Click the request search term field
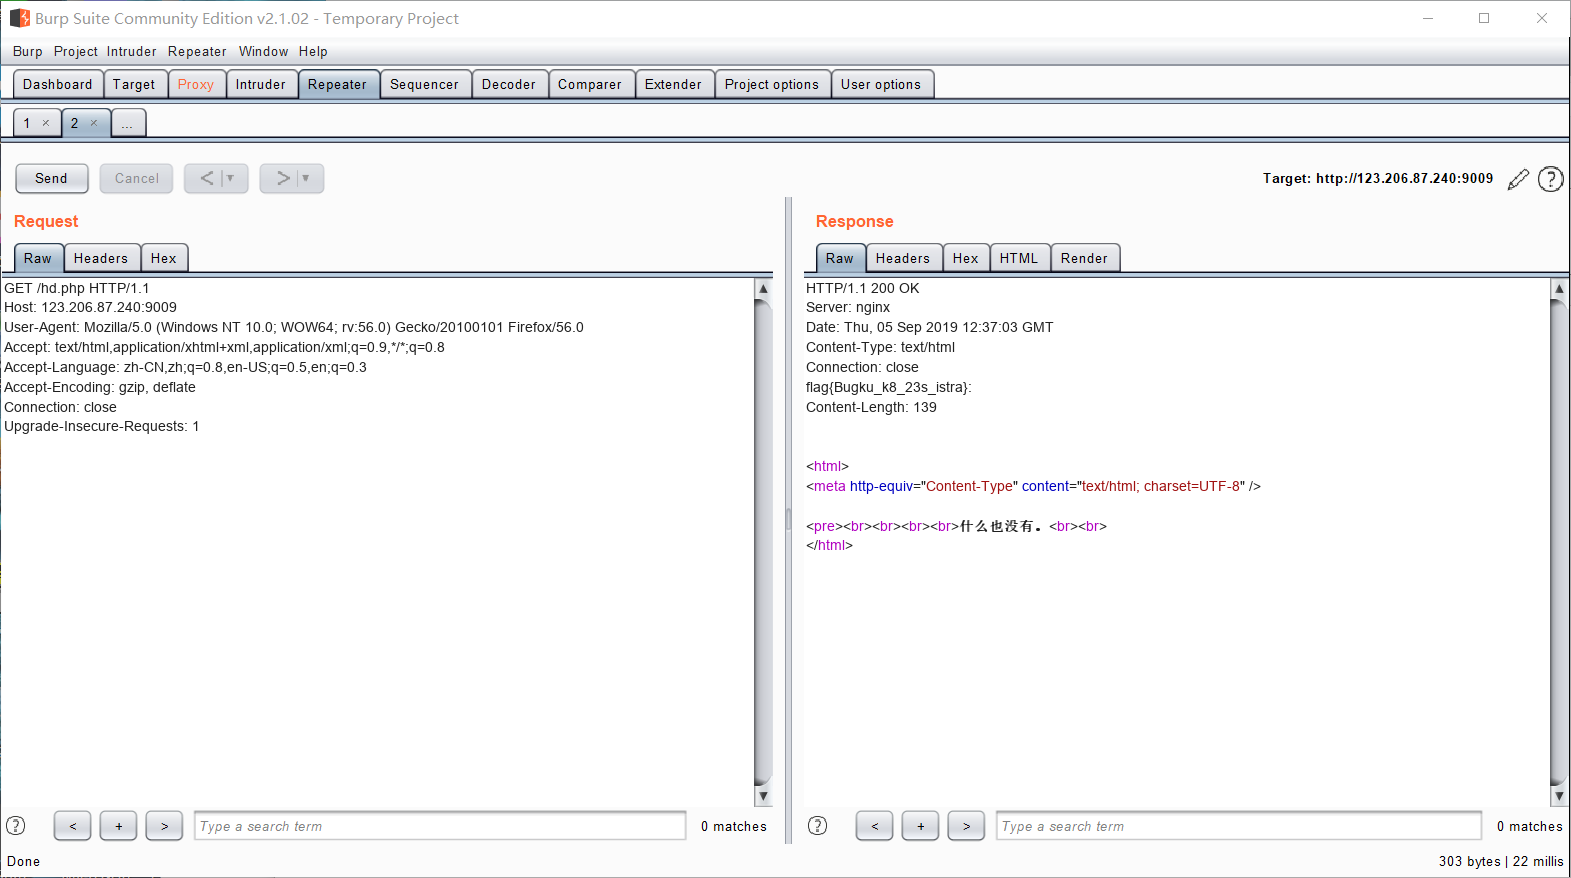This screenshot has width=1571, height=878. coord(440,826)
